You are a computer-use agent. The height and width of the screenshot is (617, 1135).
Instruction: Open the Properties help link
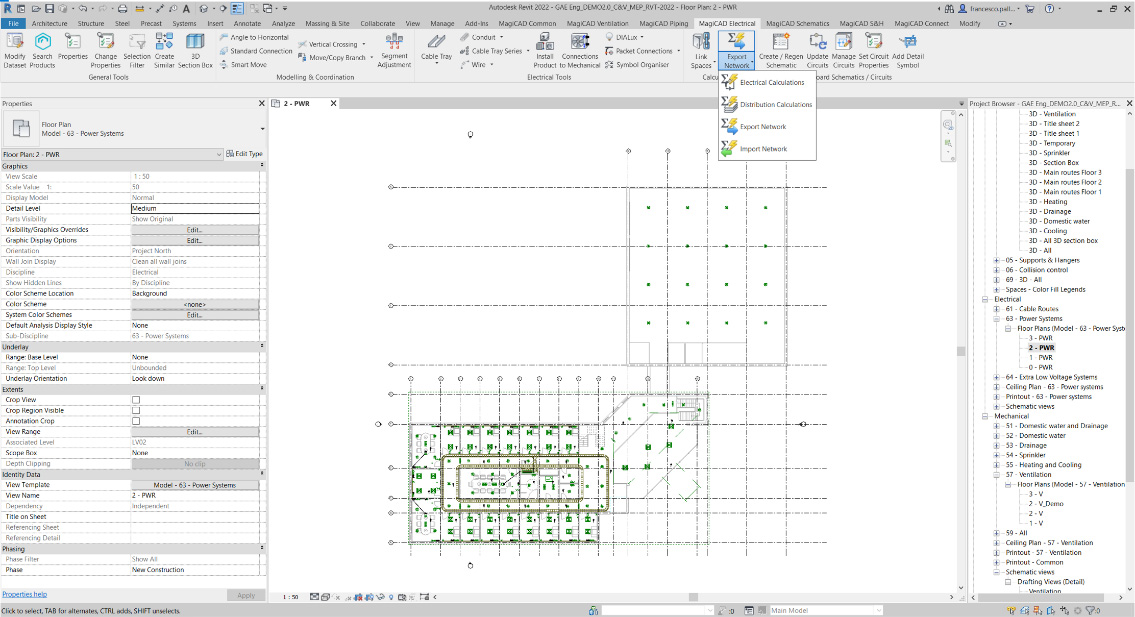(24, 594)
